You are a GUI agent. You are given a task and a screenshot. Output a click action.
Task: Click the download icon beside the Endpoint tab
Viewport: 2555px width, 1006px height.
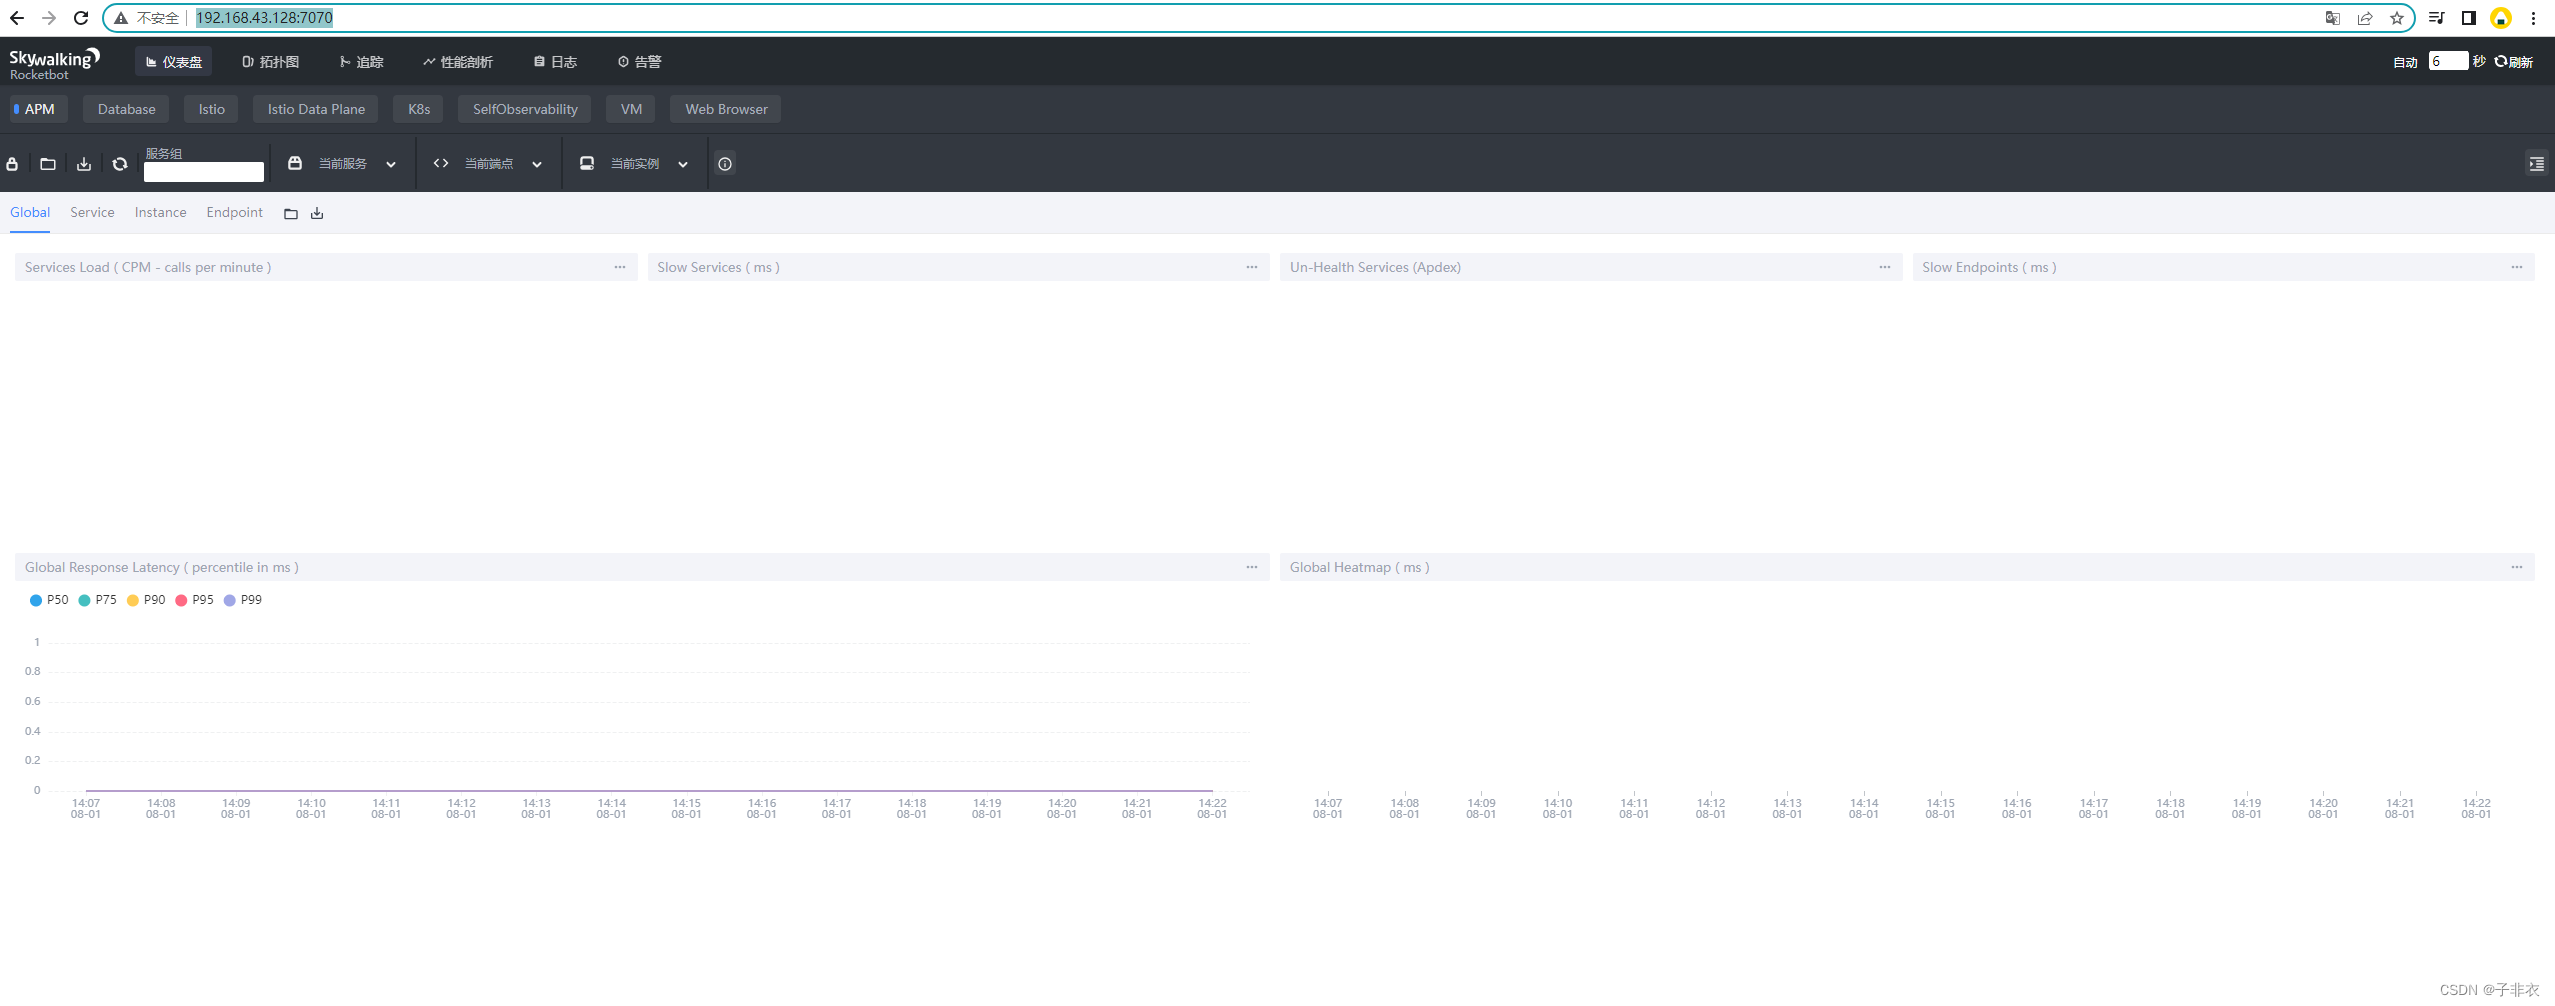(x=317, y=214)
